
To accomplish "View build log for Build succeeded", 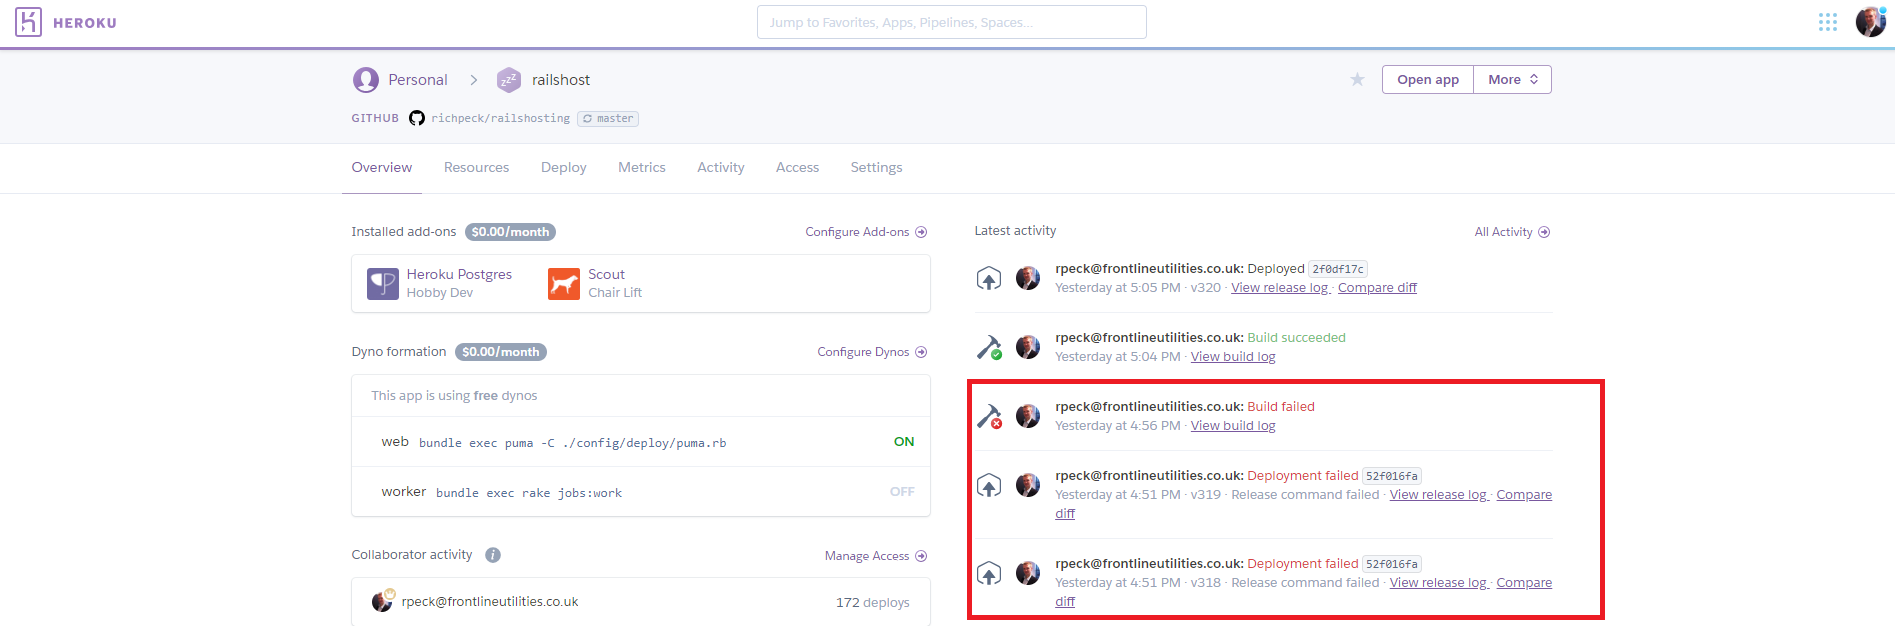I will pyautogui.click(x=1233, y=357).
